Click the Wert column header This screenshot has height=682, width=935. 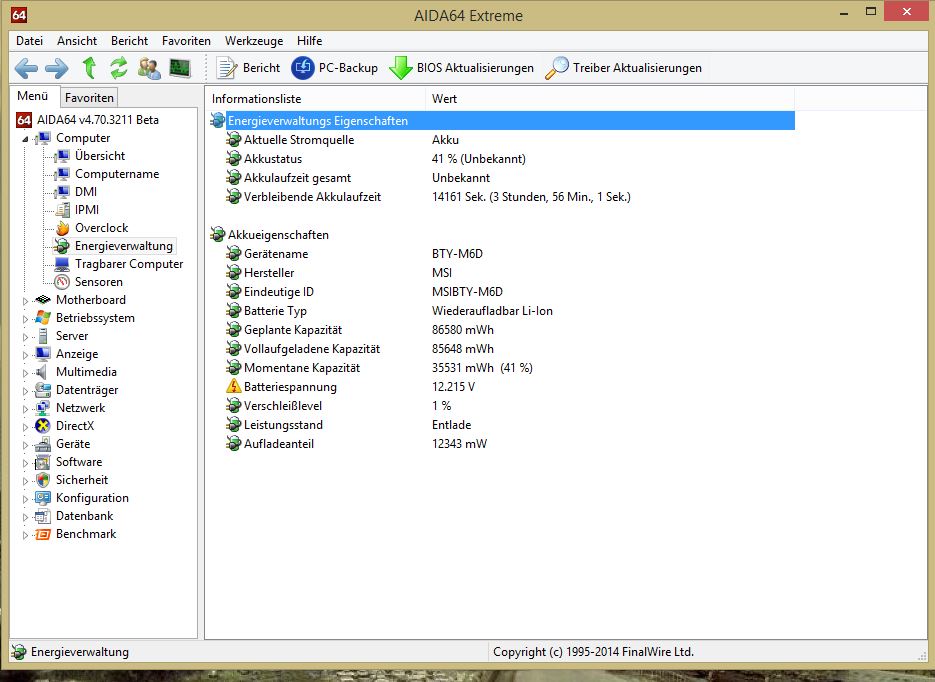pos(609,99)
